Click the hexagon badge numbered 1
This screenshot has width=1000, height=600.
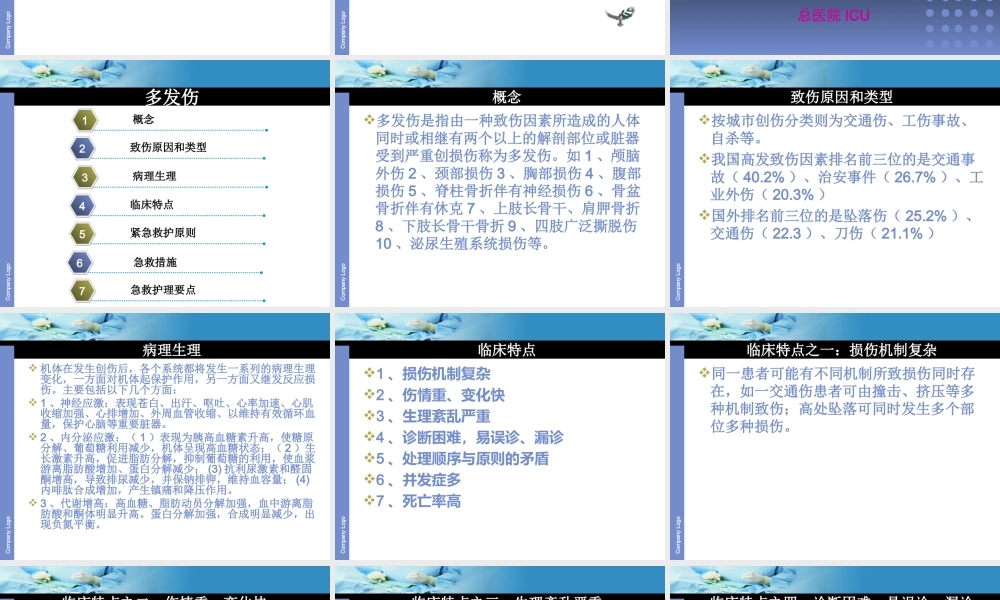coord(87,121)
